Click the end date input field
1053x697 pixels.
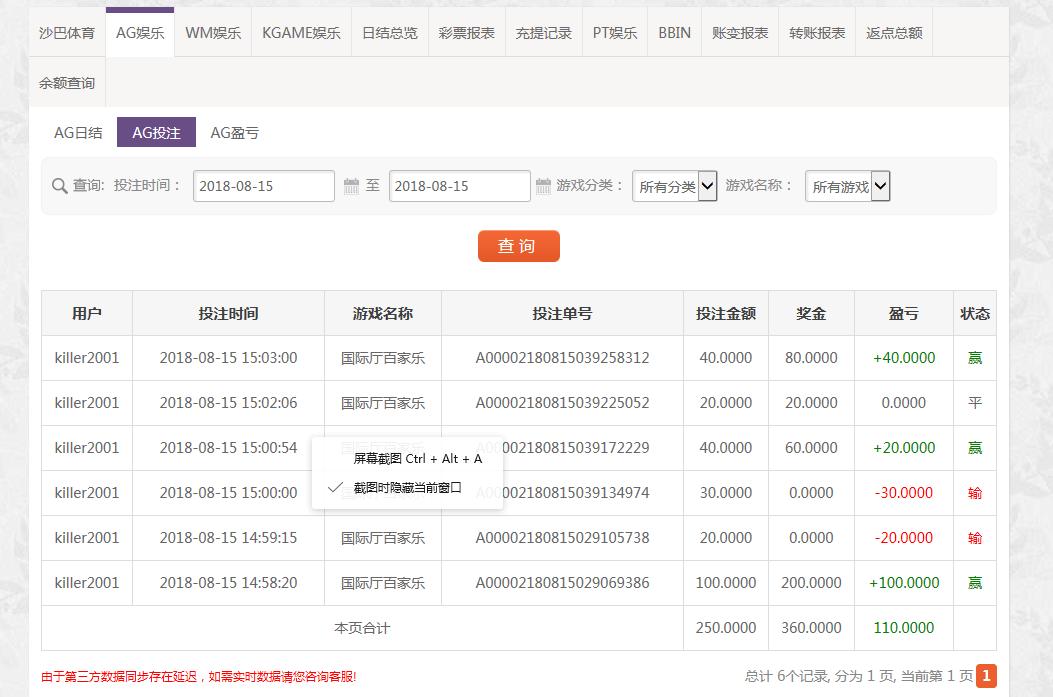pyautogui.click(x=459, y=186)
